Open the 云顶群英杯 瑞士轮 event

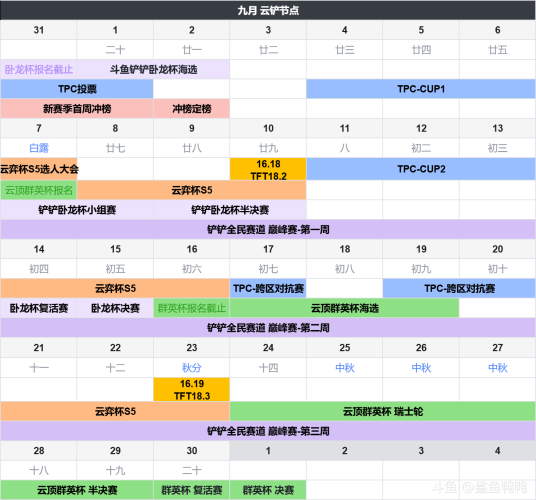pos(383,411)
